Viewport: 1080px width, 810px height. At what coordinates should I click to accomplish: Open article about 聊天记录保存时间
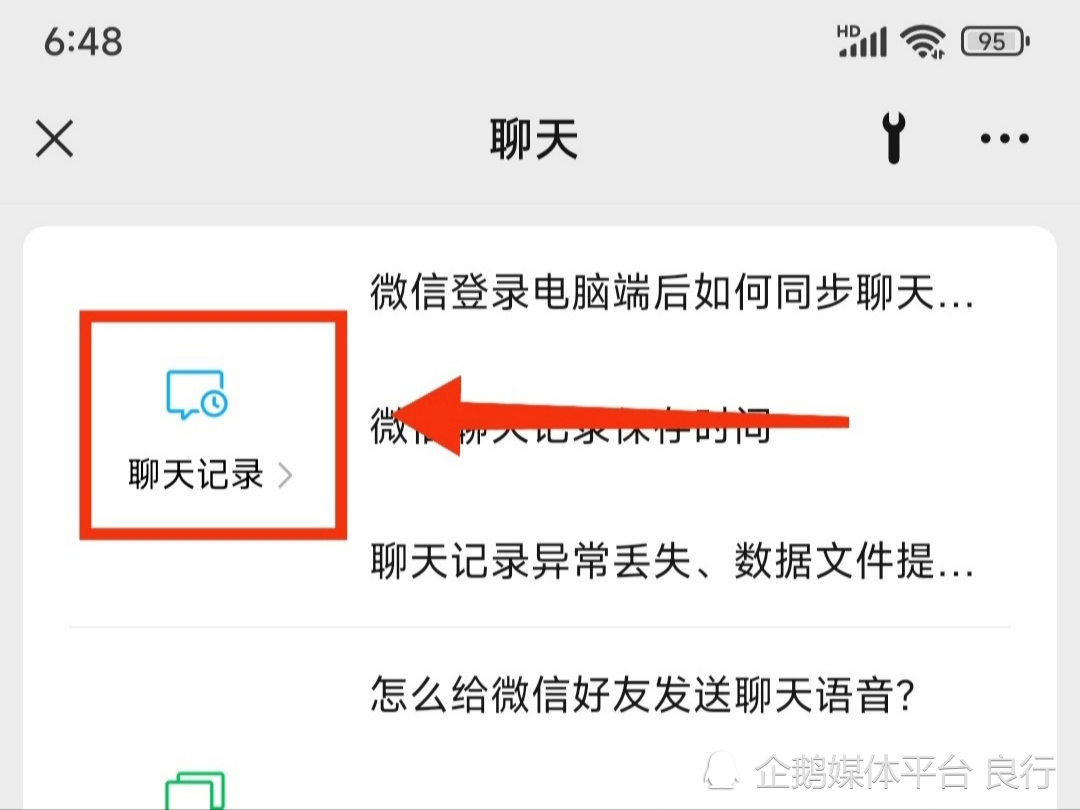[x=570, y=426]
